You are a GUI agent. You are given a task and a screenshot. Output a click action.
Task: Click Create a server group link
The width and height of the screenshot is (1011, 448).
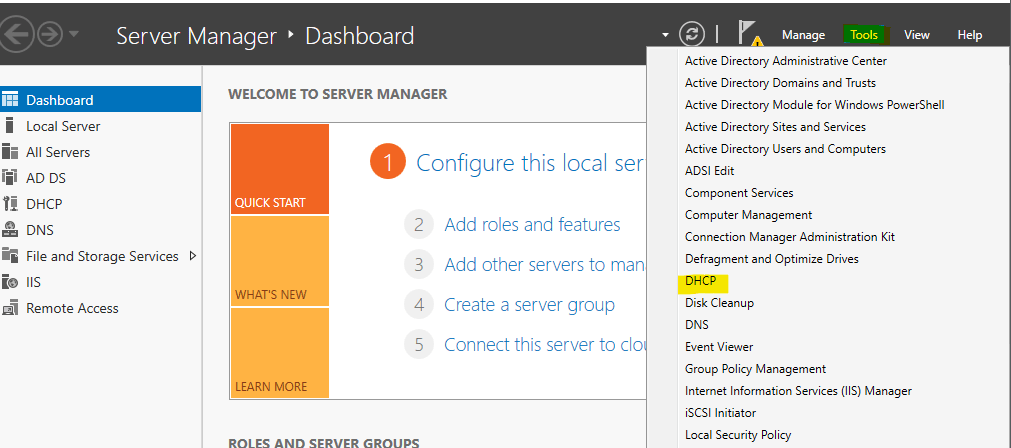point(529,305)
